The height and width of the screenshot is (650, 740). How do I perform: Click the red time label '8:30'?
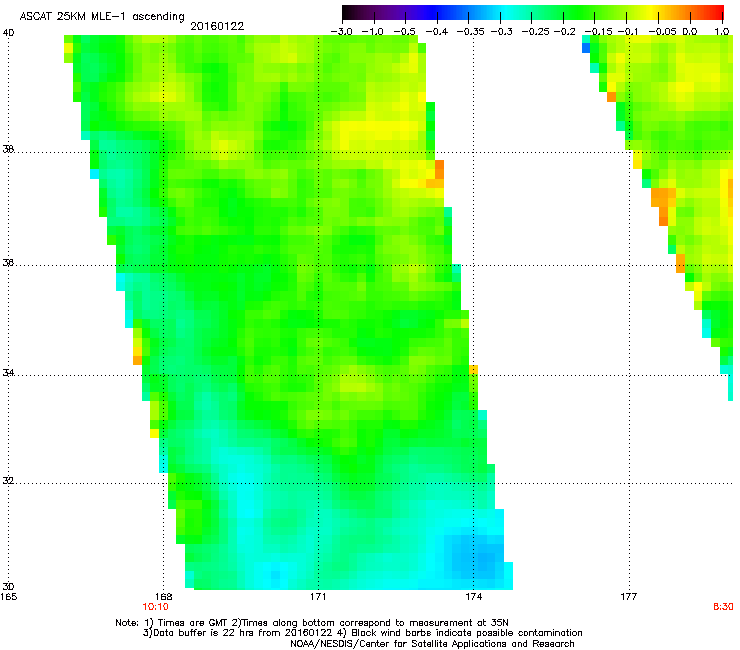(x=723, y=607)
